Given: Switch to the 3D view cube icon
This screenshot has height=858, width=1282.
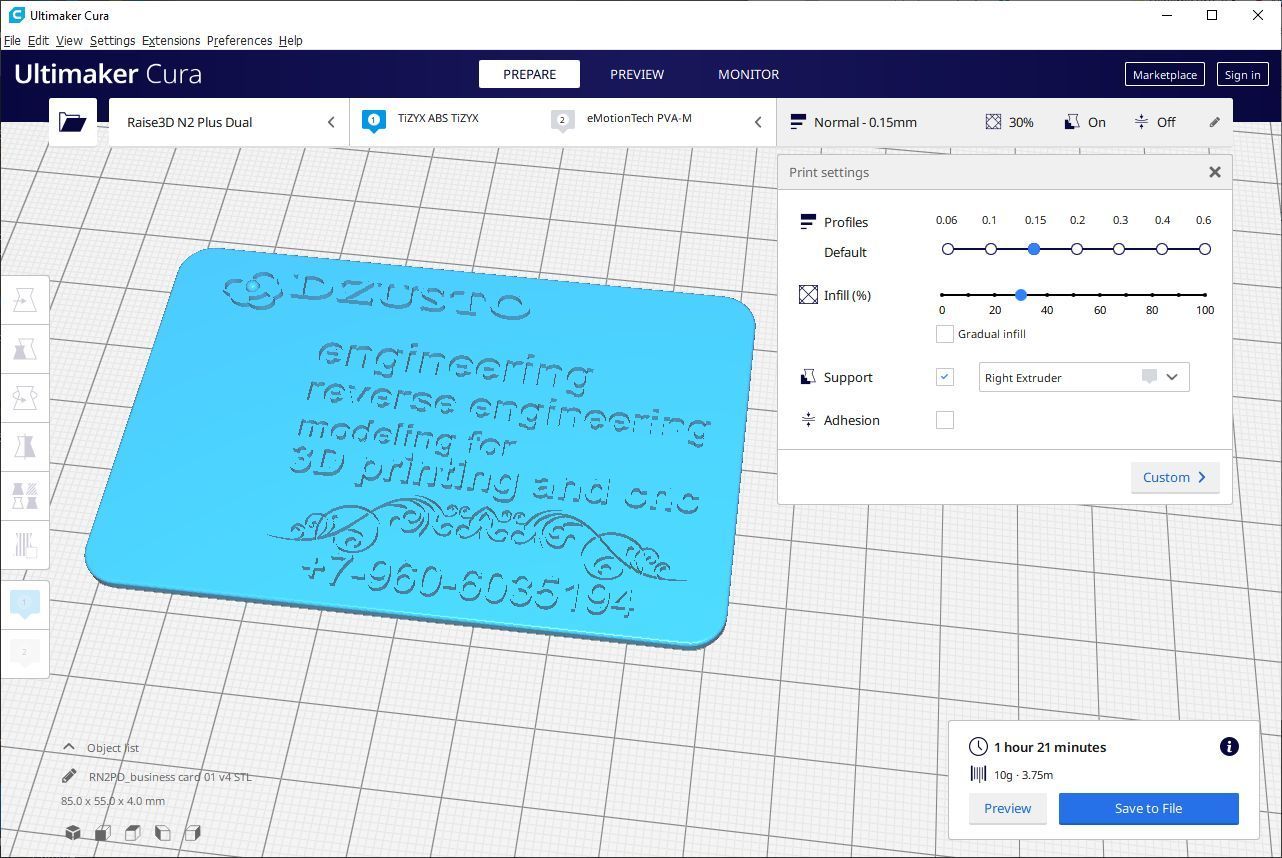Looking at the screenshot, I should tap(73, 832).
